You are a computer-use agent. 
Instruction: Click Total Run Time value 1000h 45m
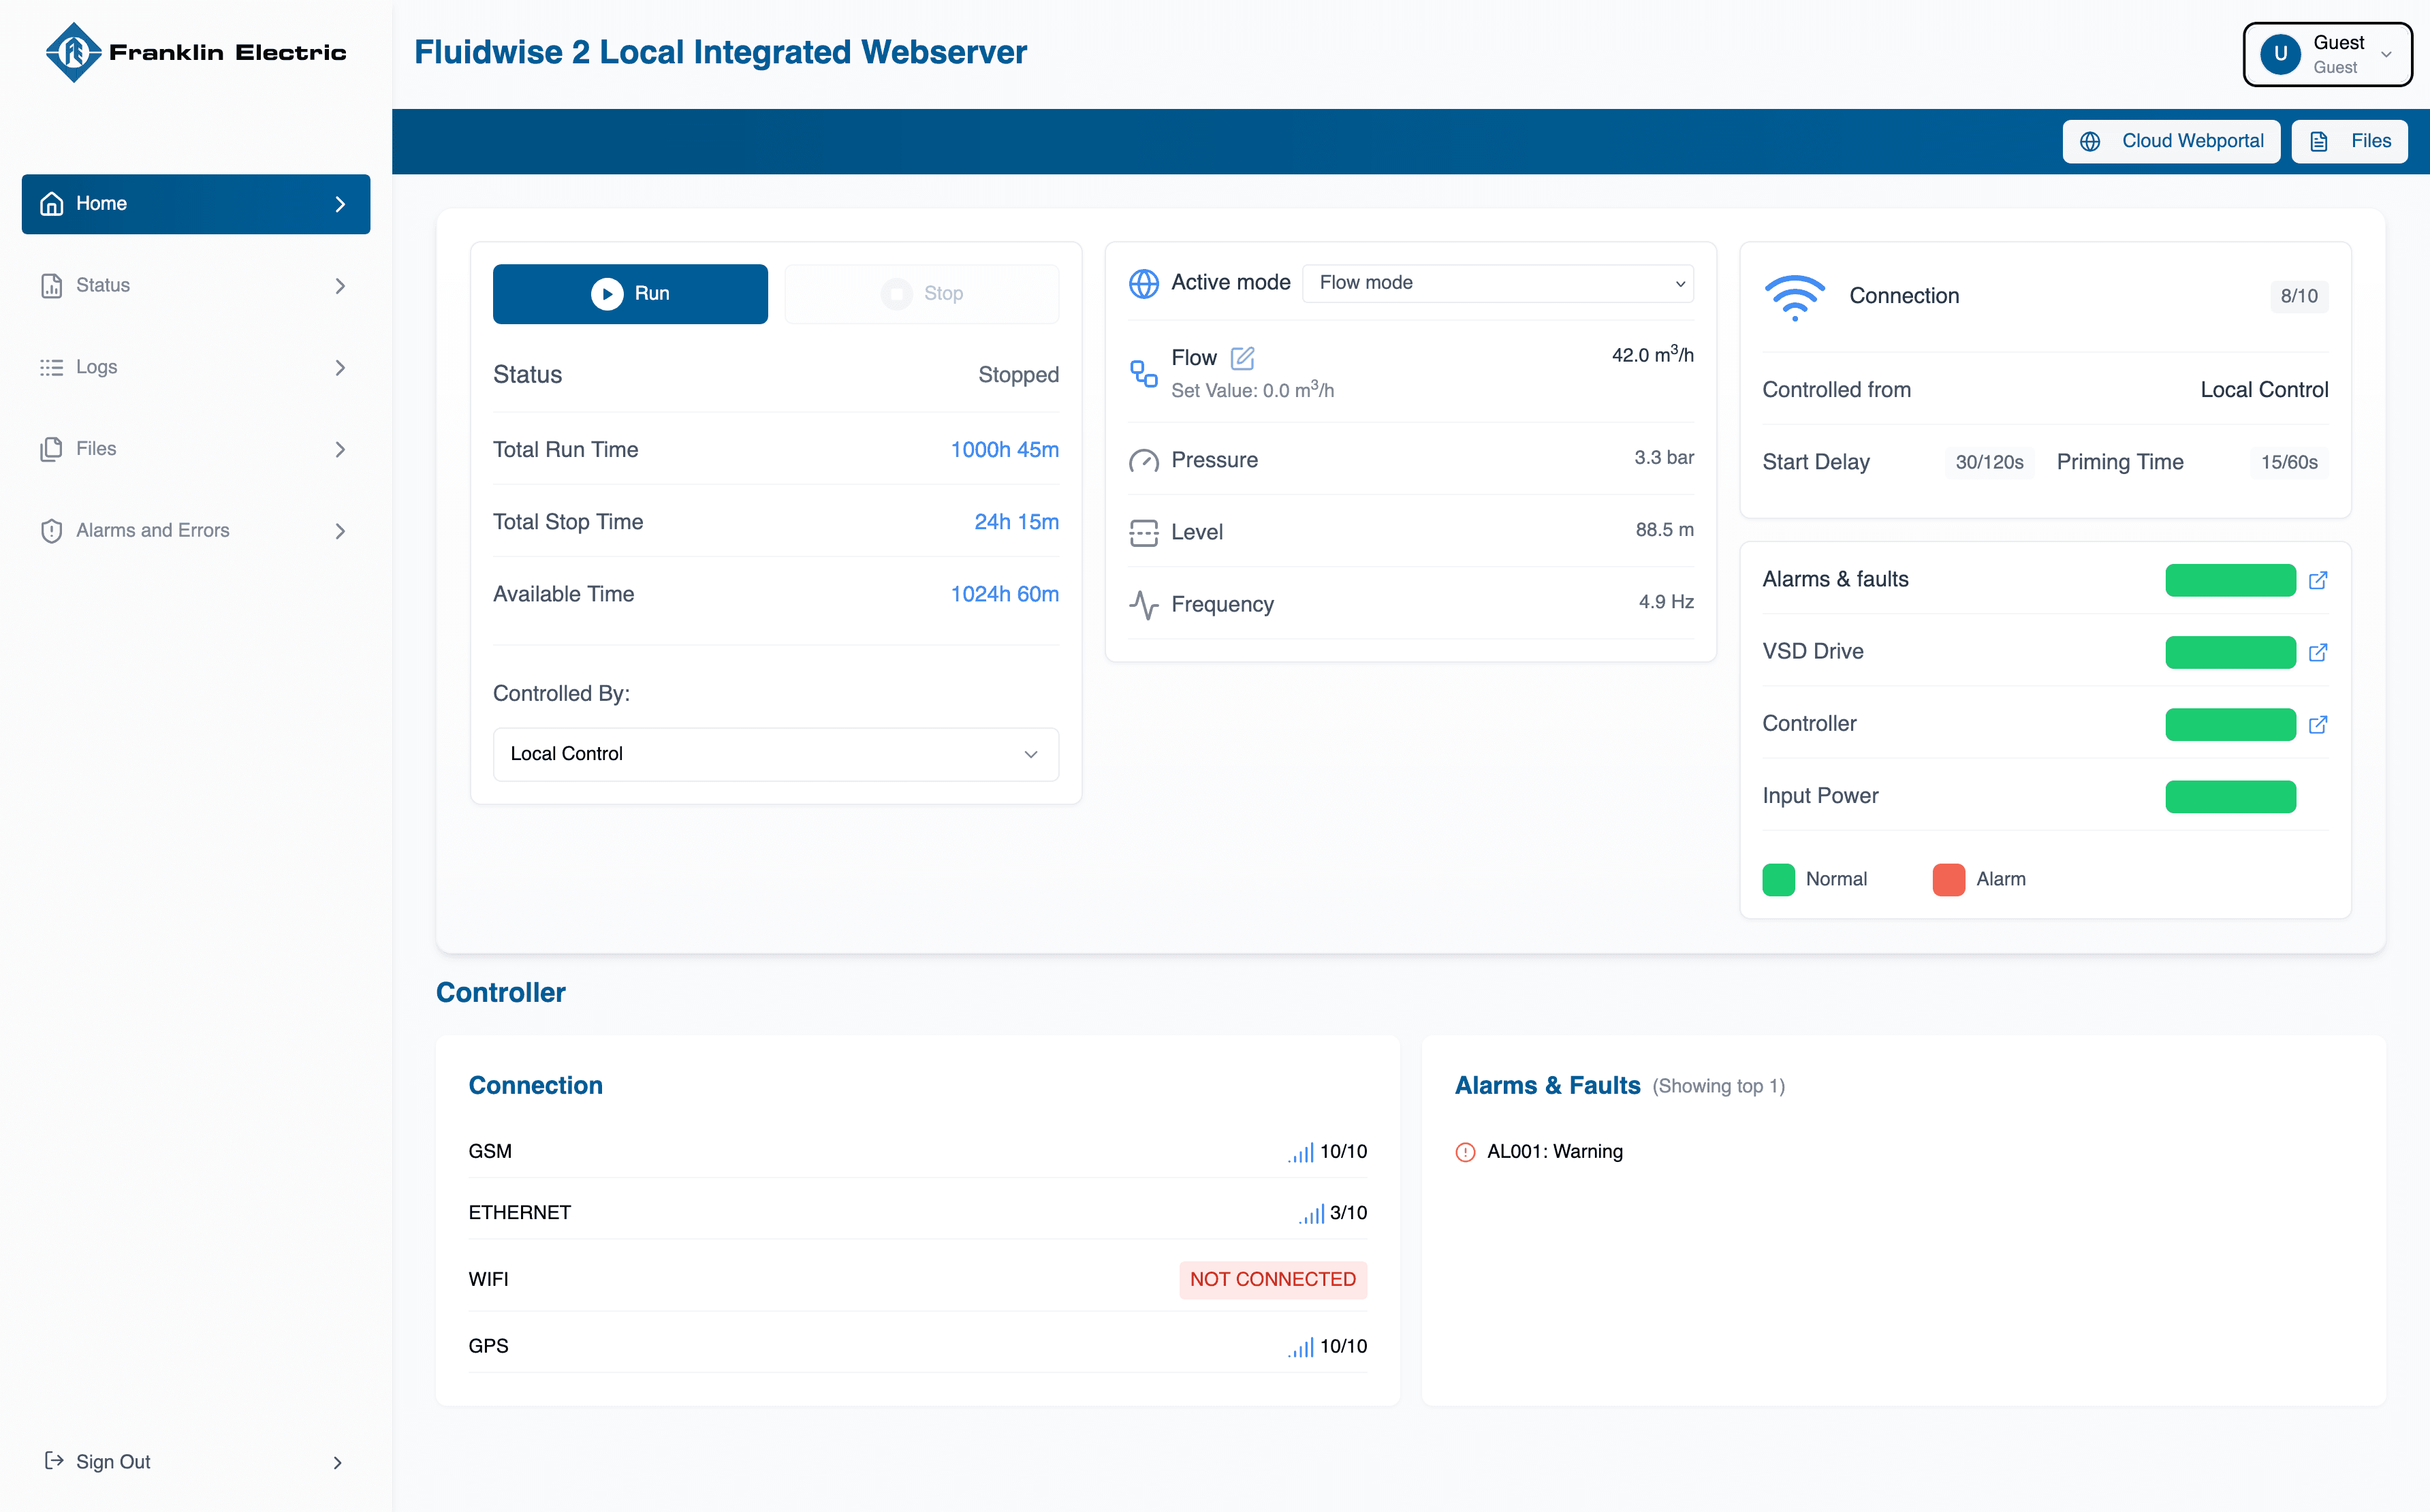pyautogui.click(x=1004, y=450)
